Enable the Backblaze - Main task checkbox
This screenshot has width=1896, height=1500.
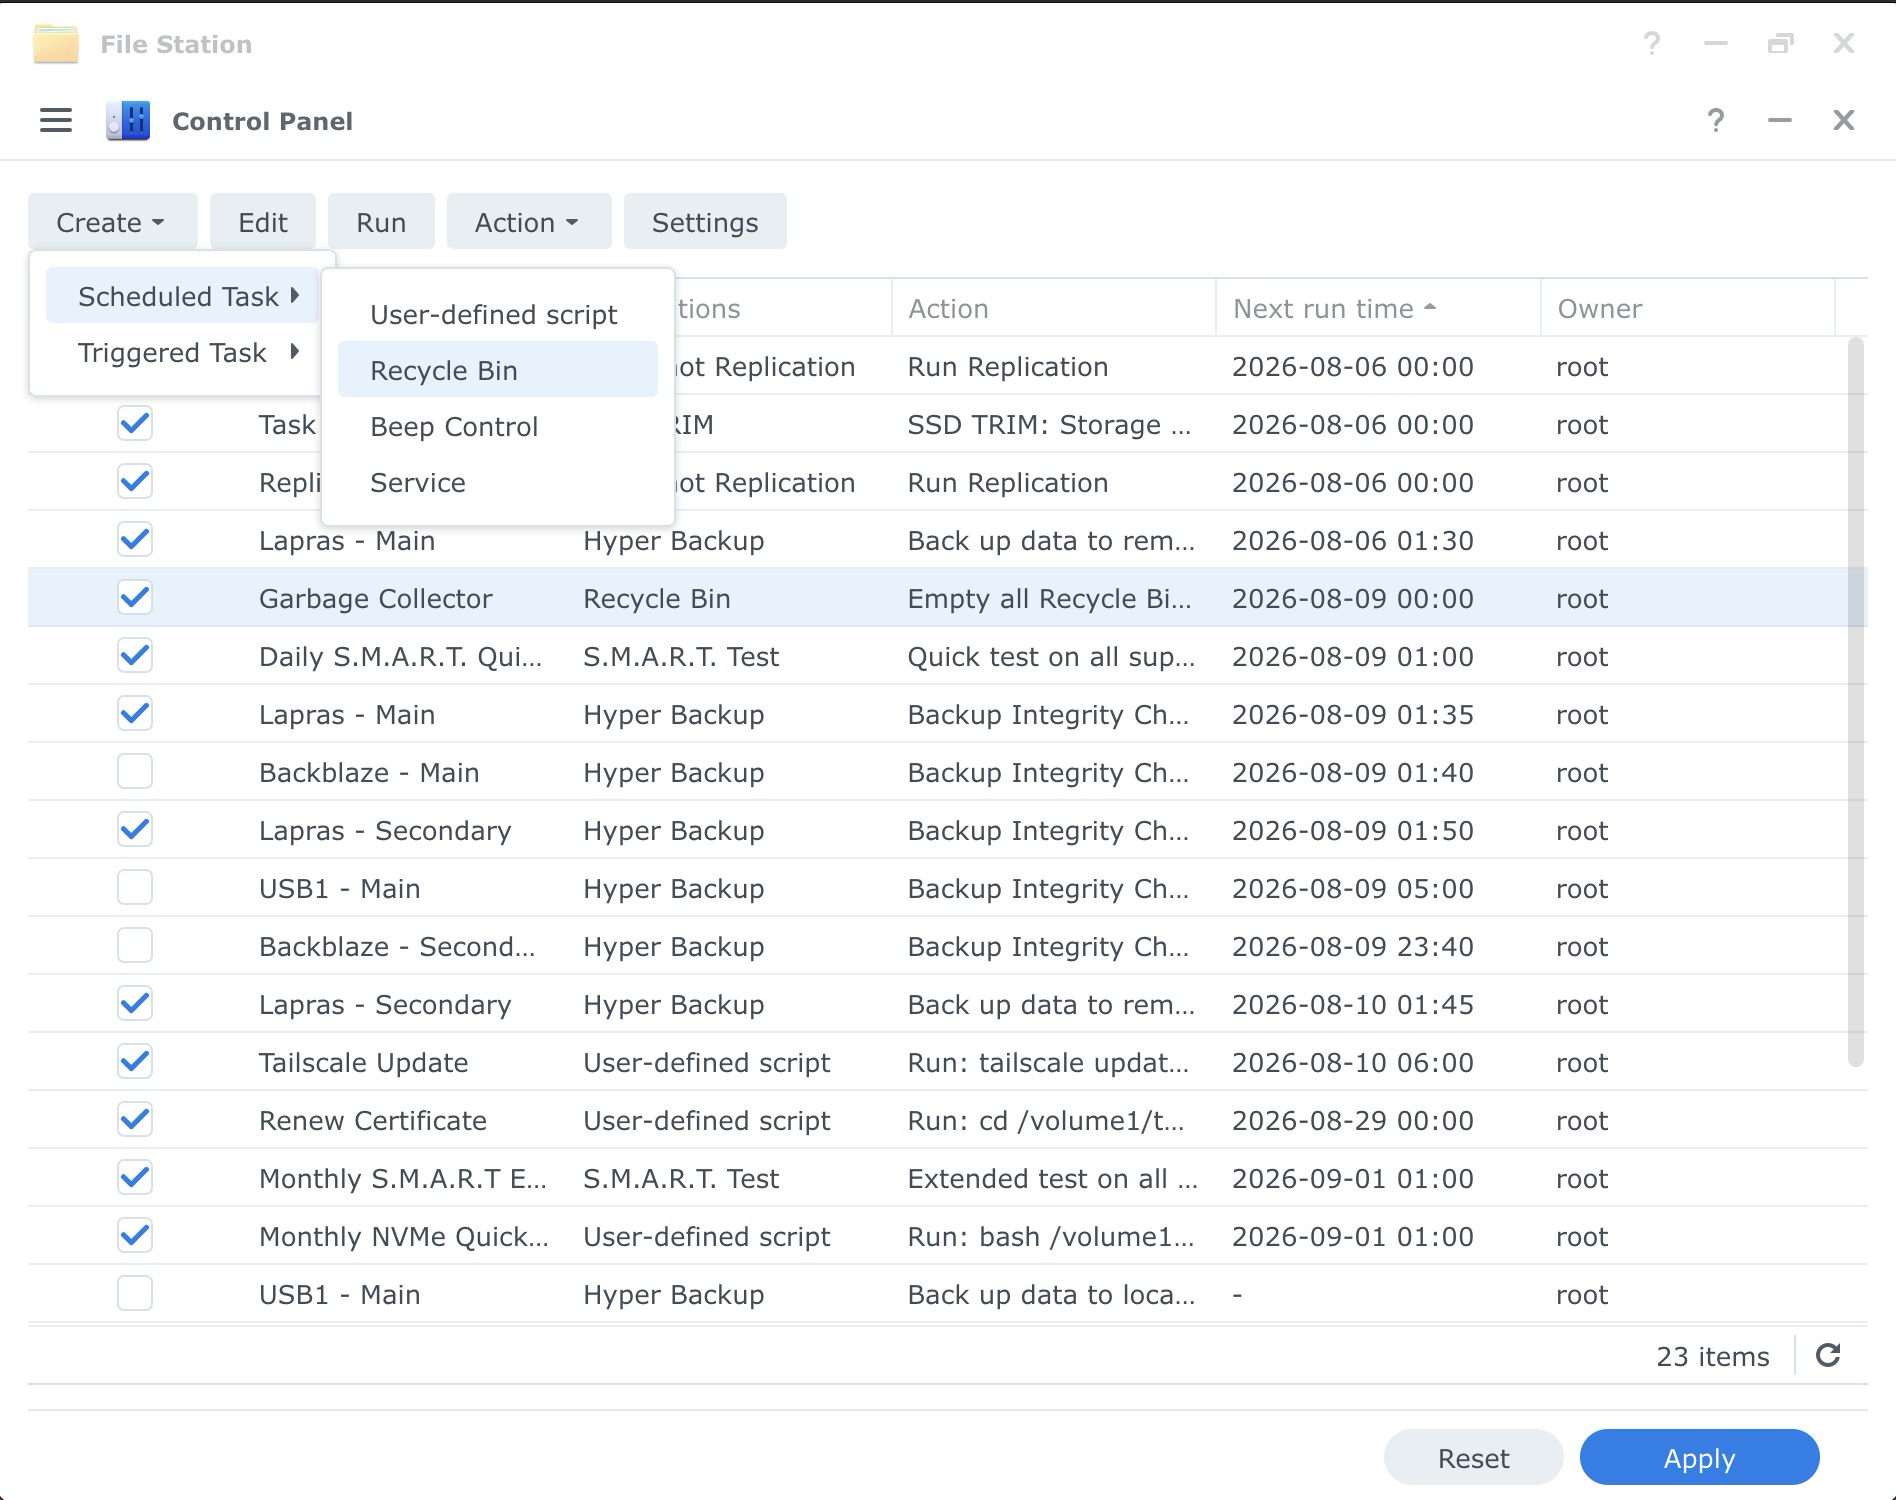pos(135,772)
